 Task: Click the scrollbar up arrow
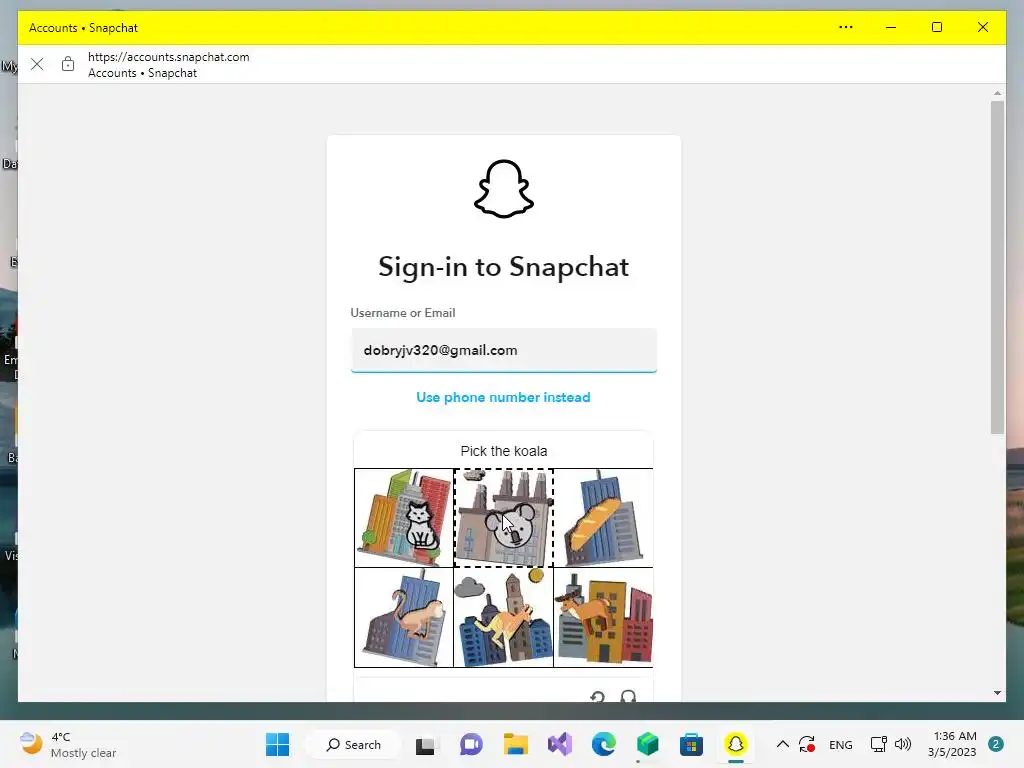coord(997,93)
